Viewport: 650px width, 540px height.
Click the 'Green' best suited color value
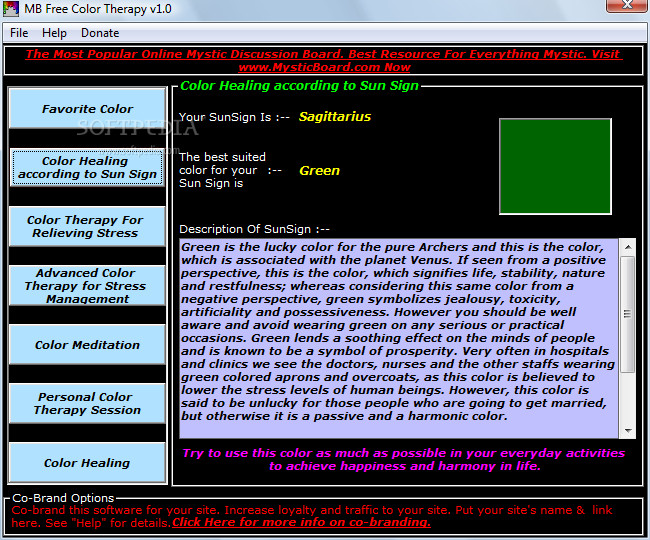319,170
